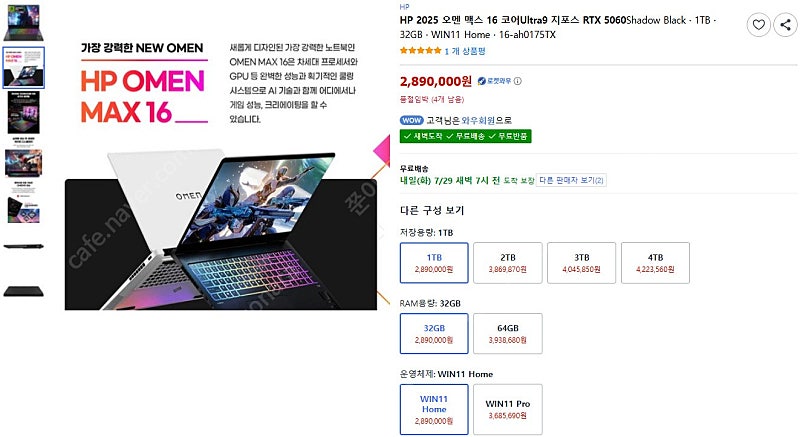Open the 와우회원 membership link
Image resolution: width=800 pixels, height=437 pixels.
pyautogui.click(x=478, y=120)
